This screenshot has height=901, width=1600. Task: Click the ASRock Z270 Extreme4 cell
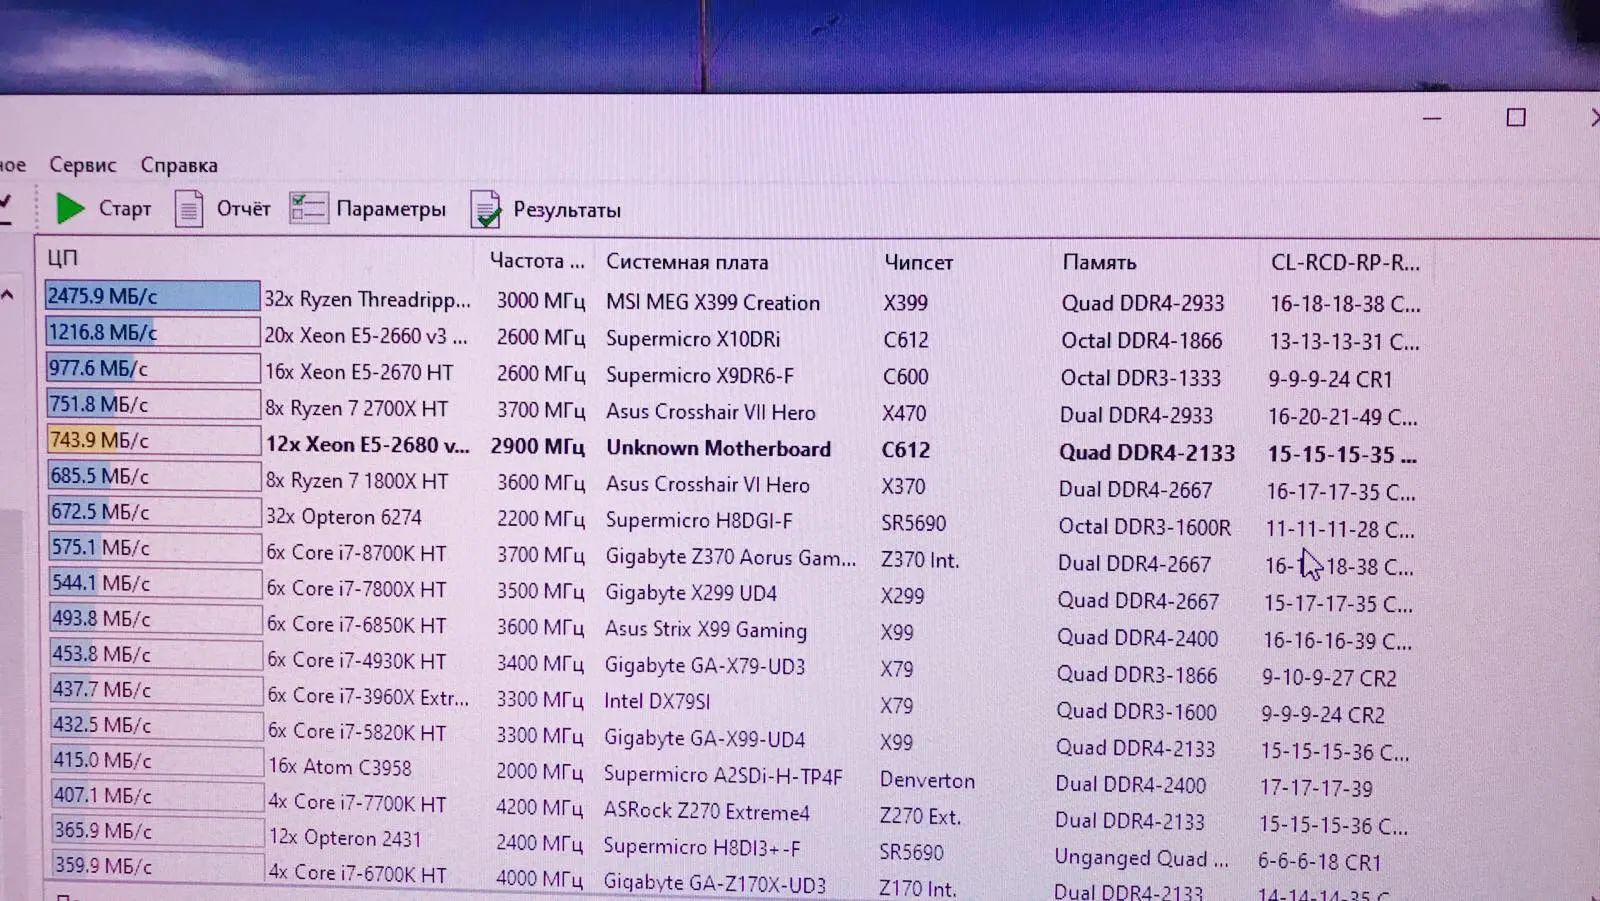[x=707, y=811]
